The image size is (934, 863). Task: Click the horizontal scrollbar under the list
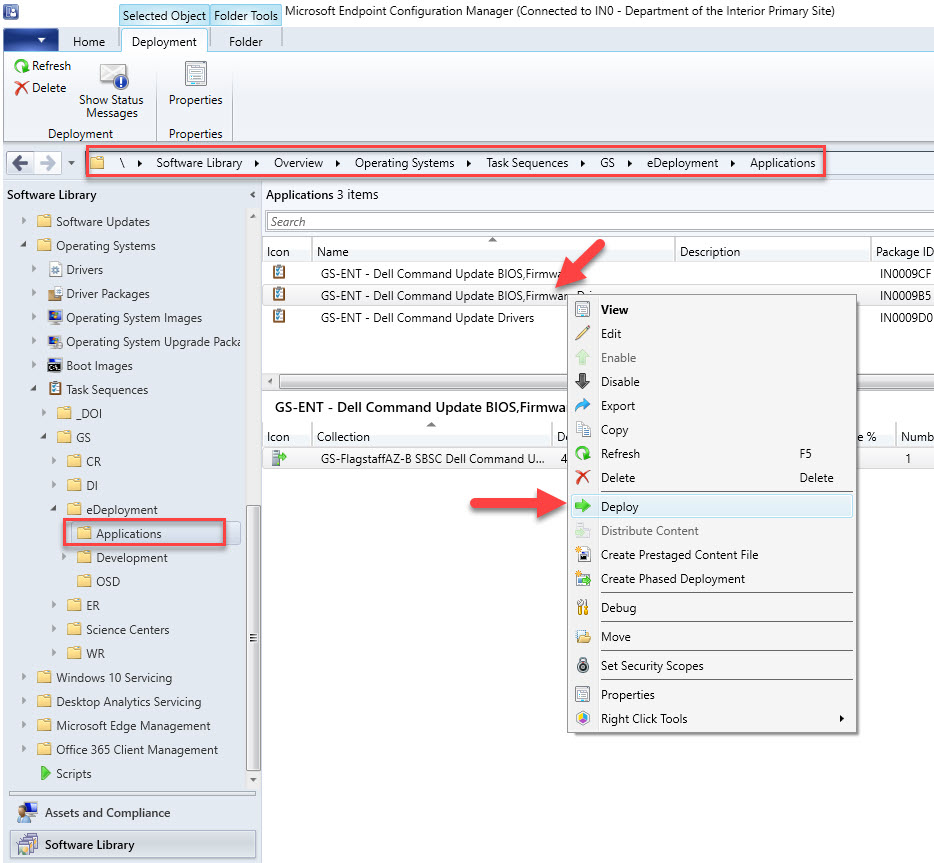click(x=423, y=381)
